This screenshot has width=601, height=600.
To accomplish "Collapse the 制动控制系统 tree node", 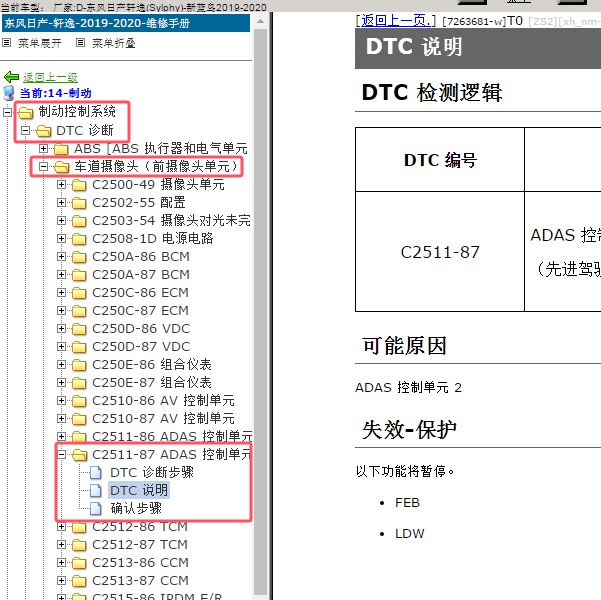I will [x=7, y=112].
